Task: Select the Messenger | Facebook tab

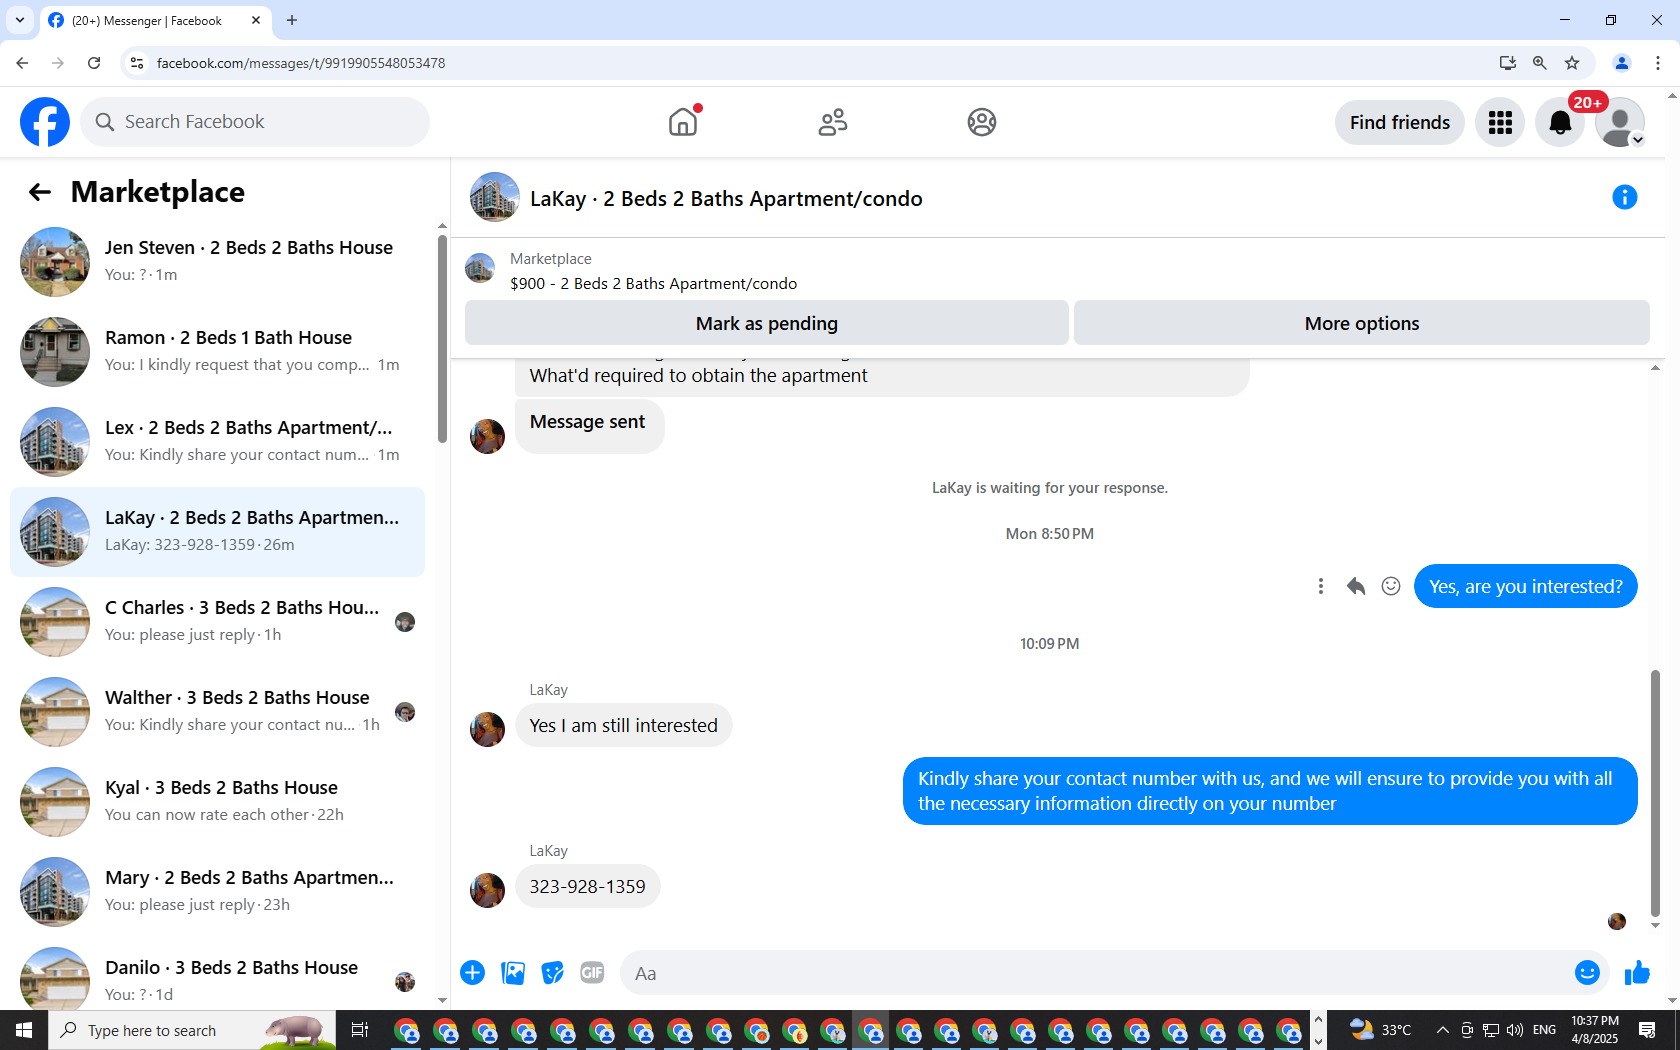Action: click(155, 21)
